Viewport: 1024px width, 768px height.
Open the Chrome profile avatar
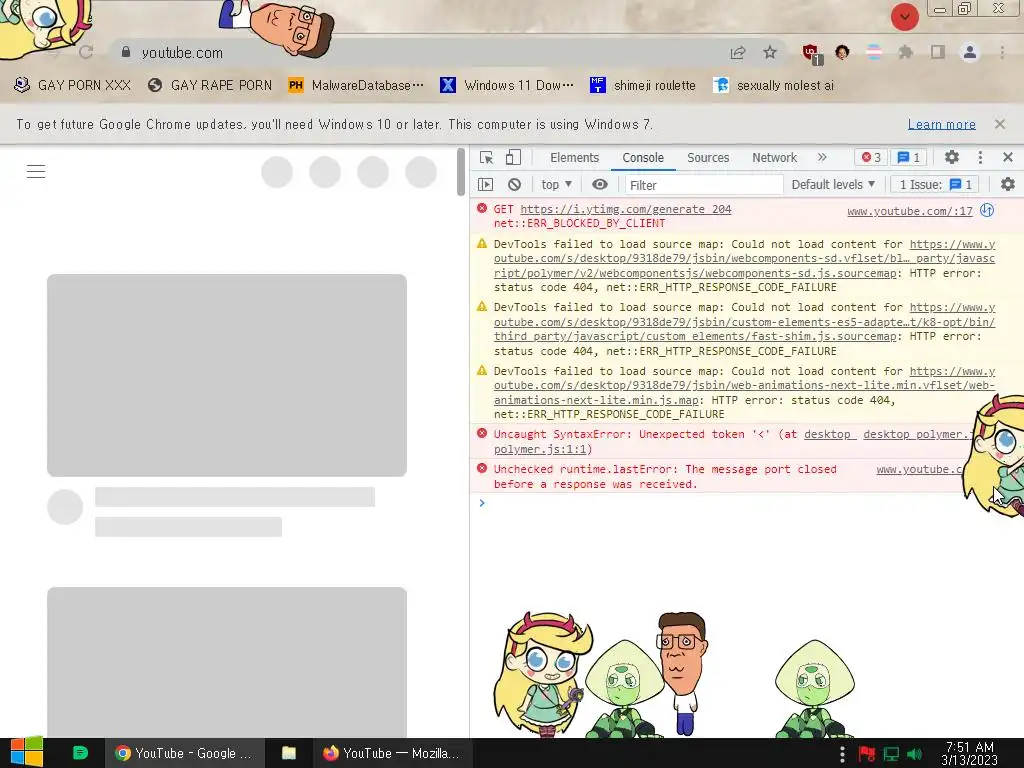click(x=970, y=52)
